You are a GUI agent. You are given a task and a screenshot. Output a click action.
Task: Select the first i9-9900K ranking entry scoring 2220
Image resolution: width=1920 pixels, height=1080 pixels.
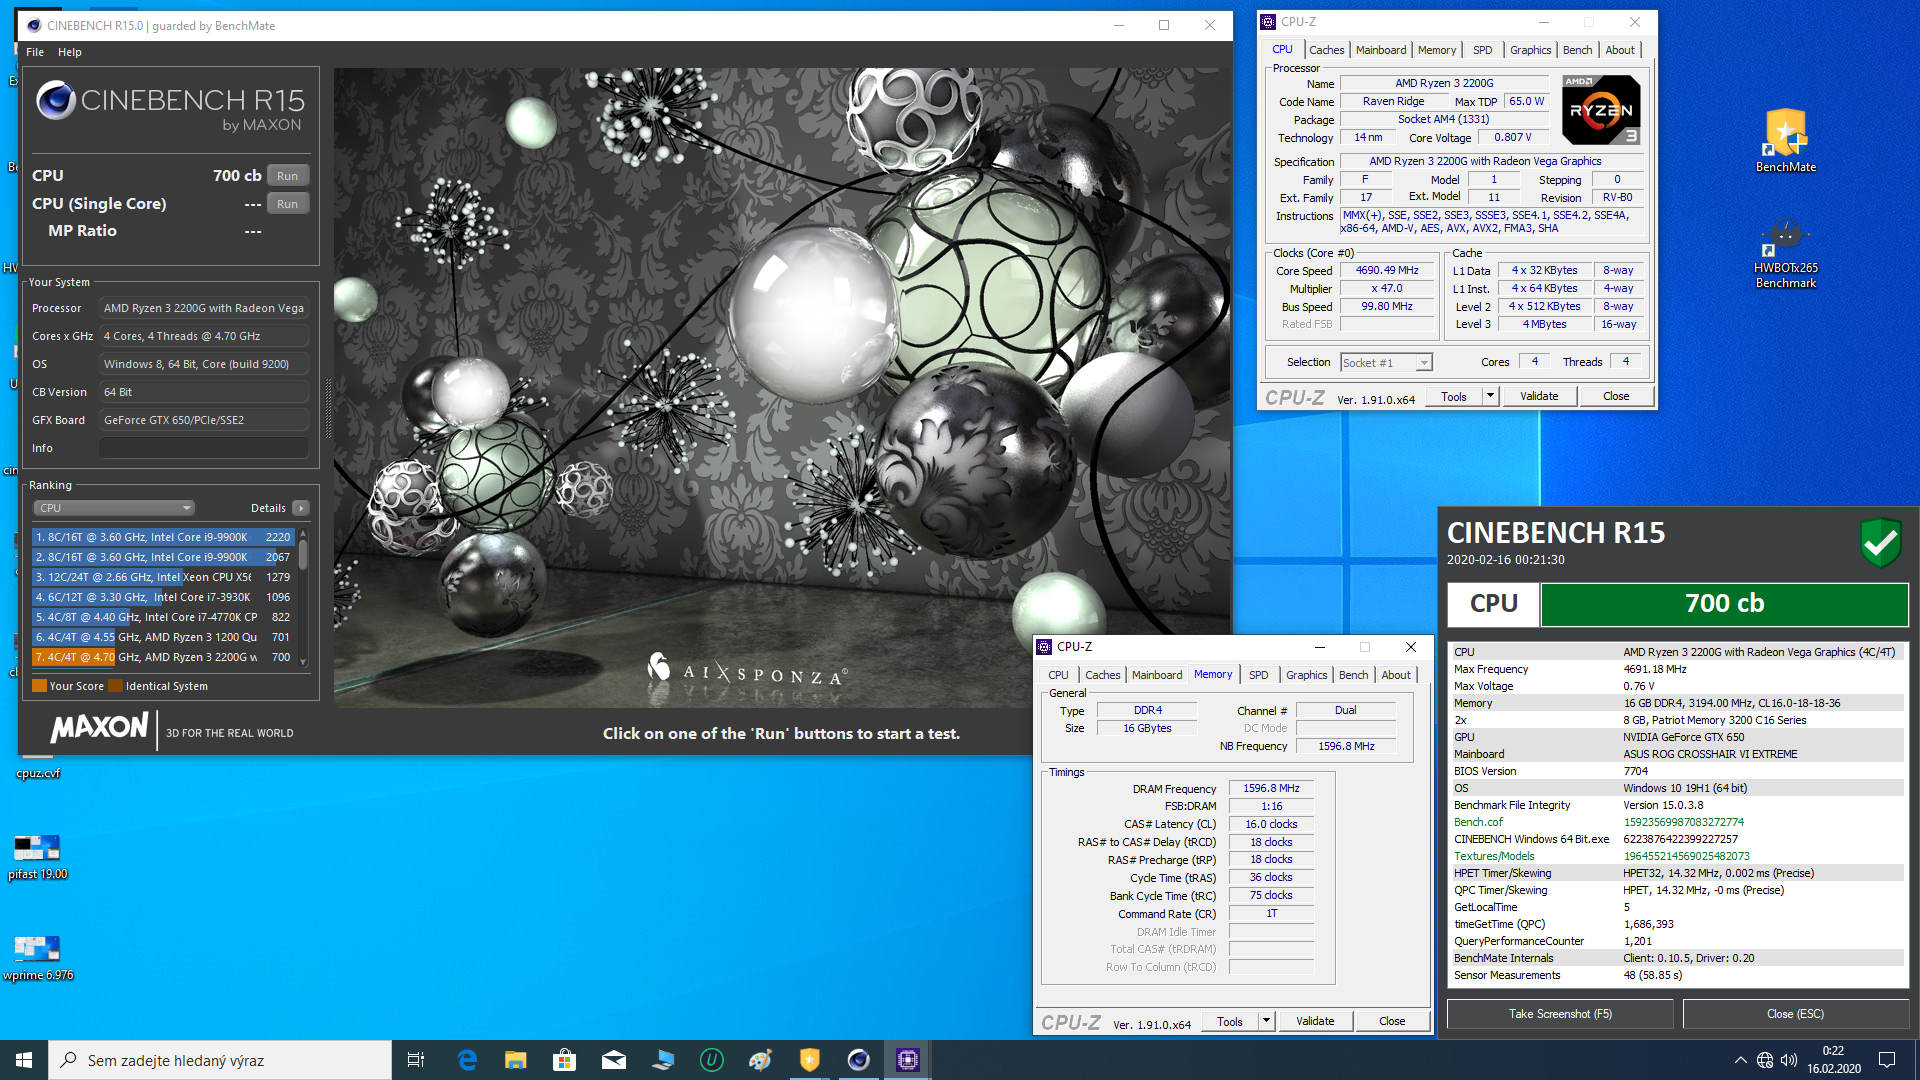point(163,537)
